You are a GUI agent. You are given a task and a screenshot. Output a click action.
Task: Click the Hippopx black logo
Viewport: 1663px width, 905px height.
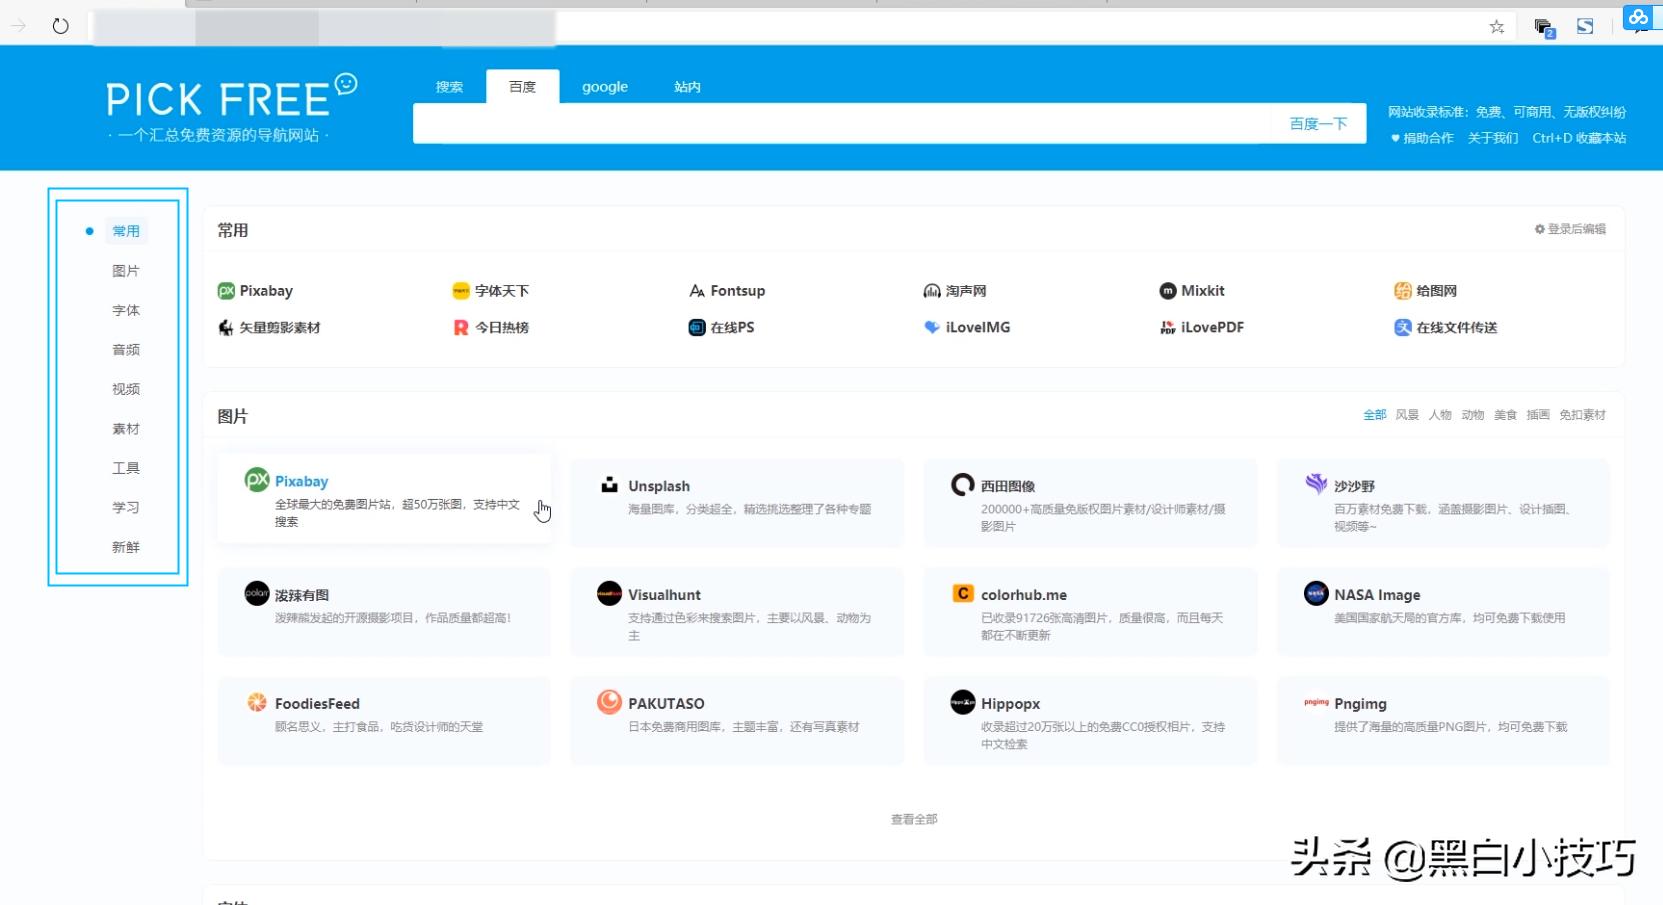click(x=963, y=703)
